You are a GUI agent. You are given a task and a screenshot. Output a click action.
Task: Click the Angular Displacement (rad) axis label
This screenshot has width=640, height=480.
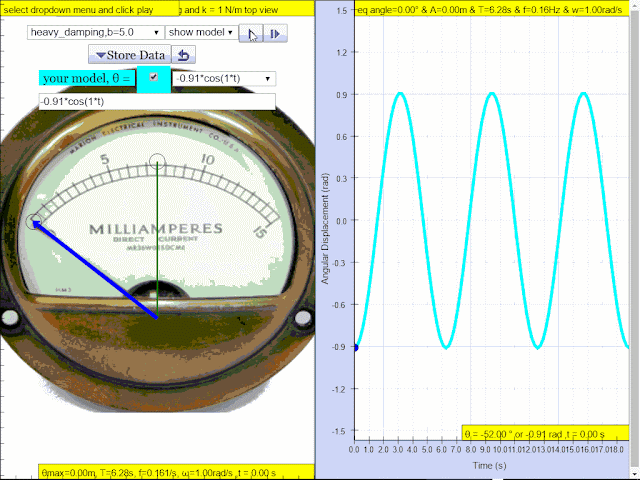pos(325,229)
